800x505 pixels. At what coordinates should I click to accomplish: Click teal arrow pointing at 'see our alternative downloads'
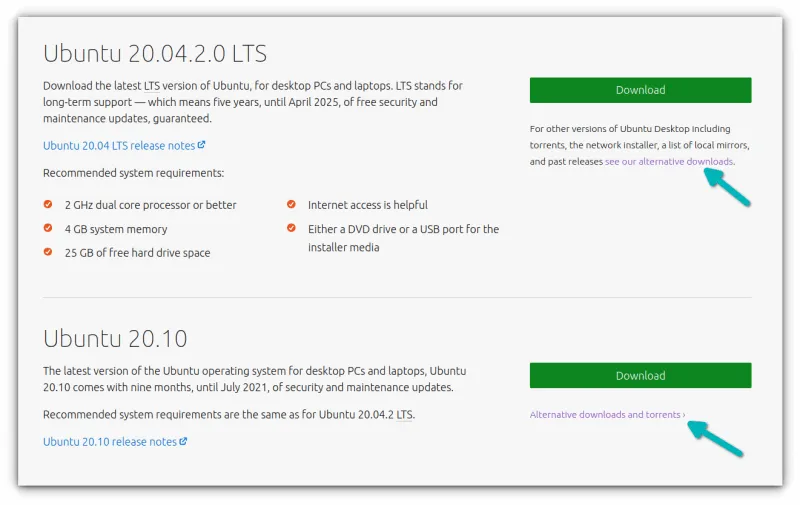[x=728, y=187]
